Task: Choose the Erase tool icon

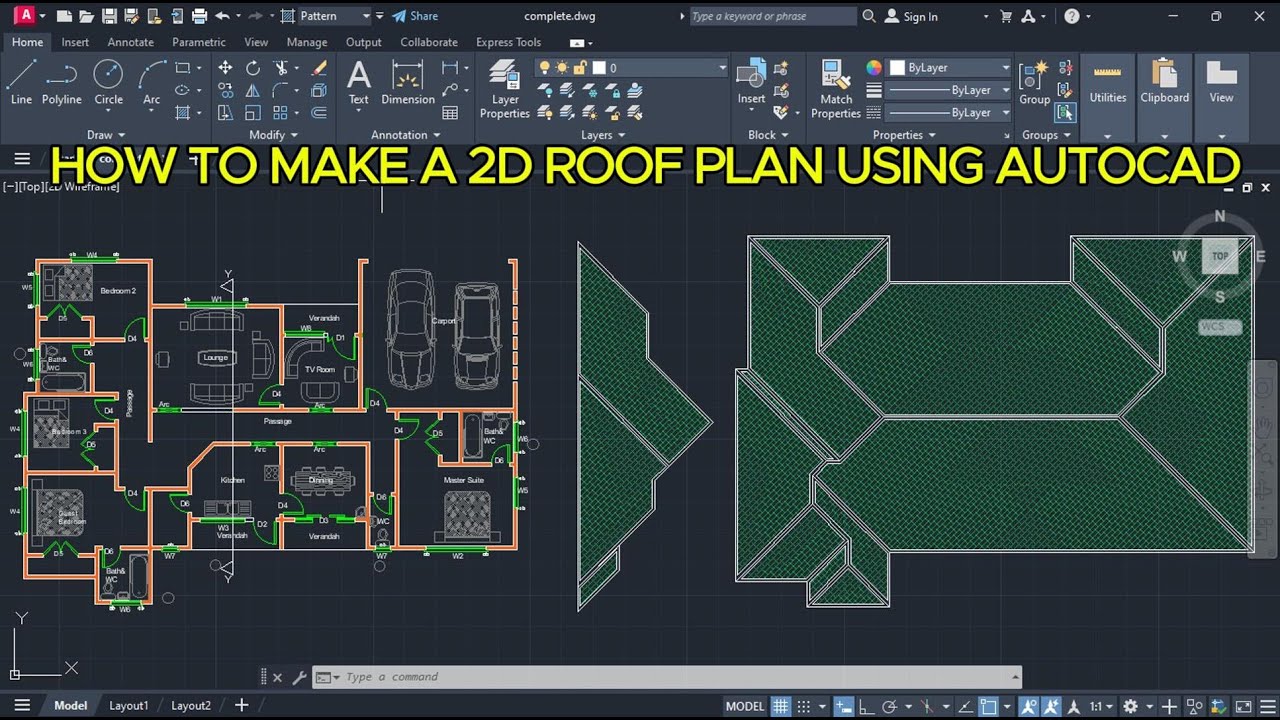Action: pyautogui.click(x=319, y=68)
